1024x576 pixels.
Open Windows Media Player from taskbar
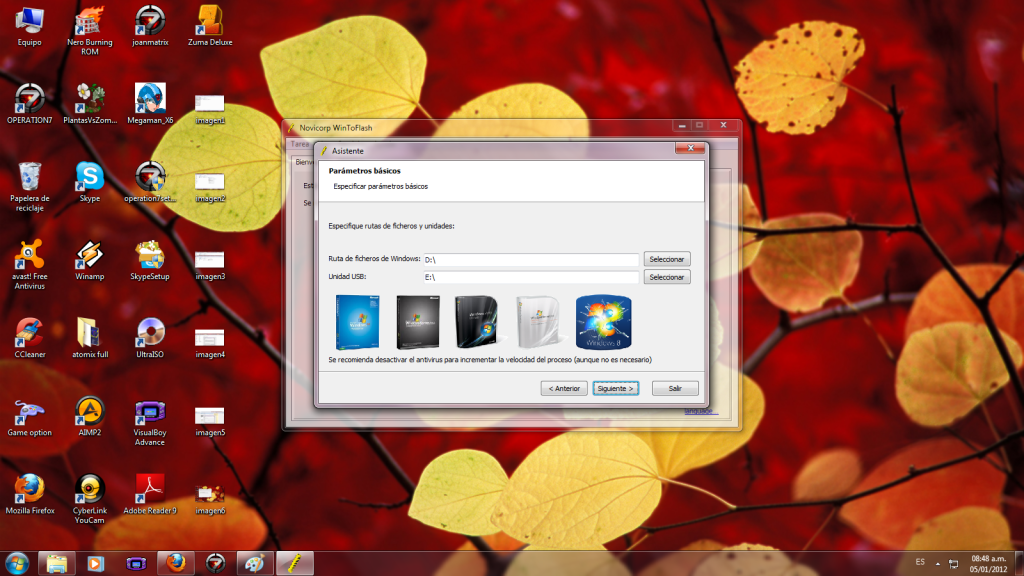pos(95,564)
